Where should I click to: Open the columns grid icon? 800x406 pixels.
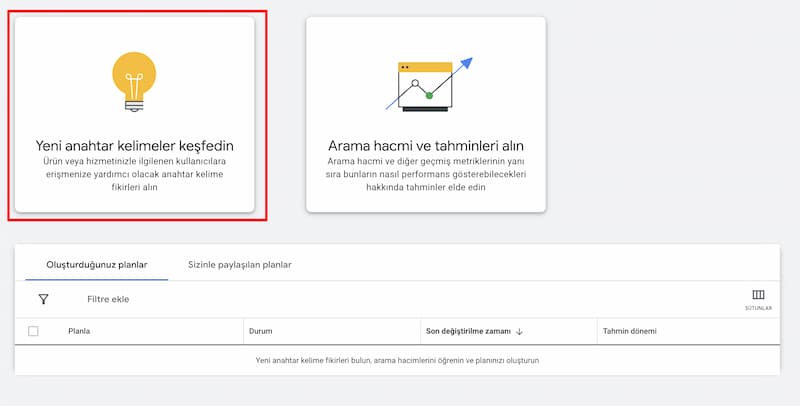click(757, 295)
